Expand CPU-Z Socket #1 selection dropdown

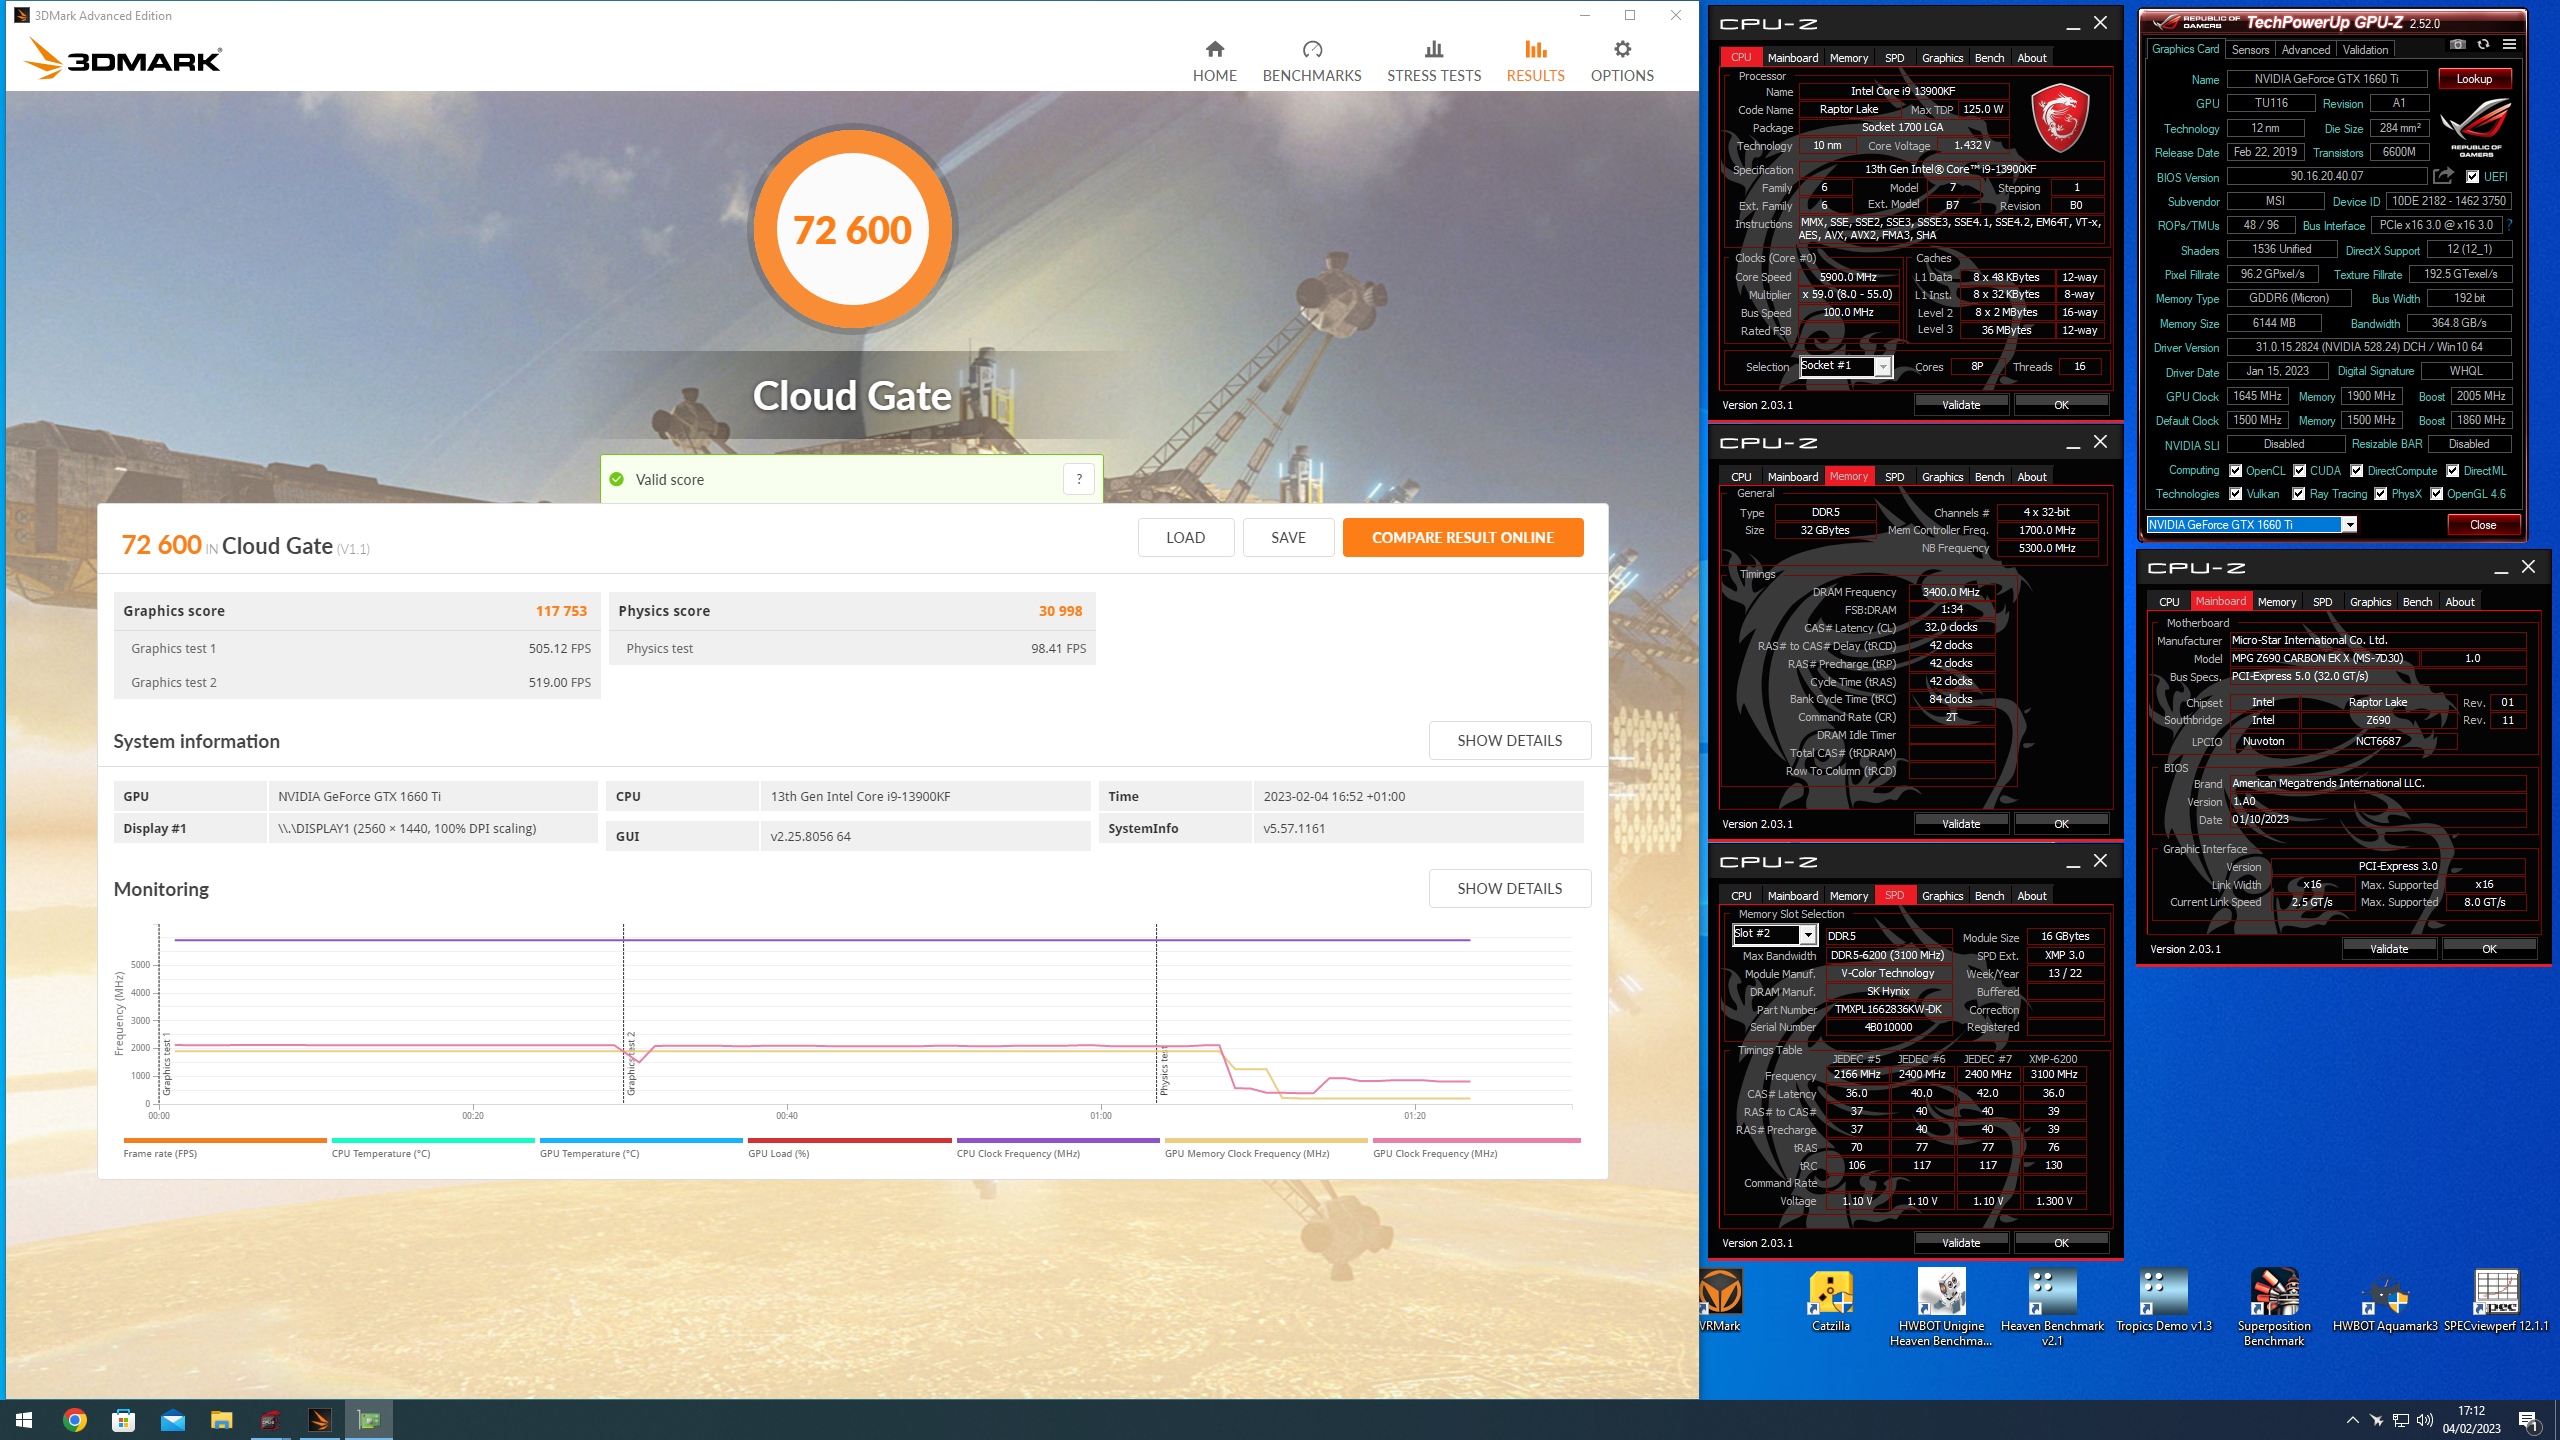pyautogui.click(x=1883, y=367)
